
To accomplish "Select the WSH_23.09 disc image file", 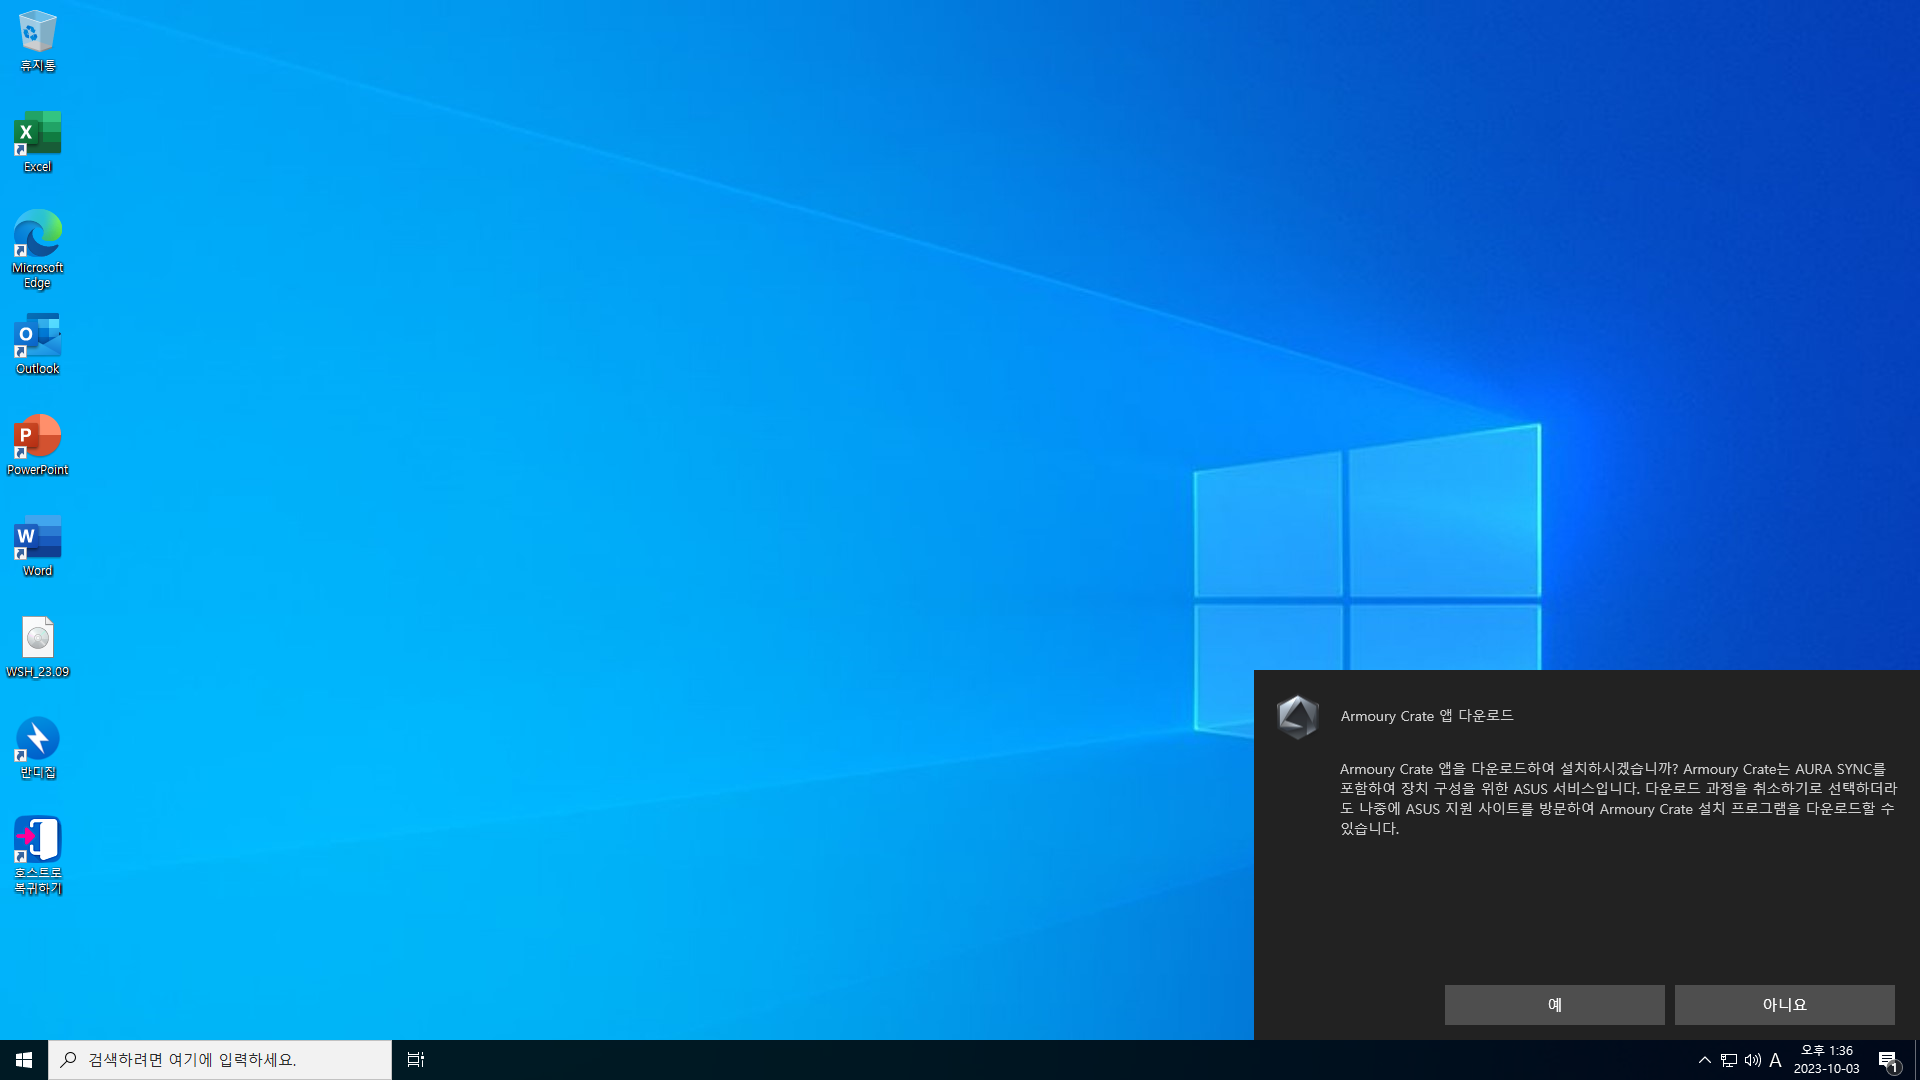I will click(37, 647).
